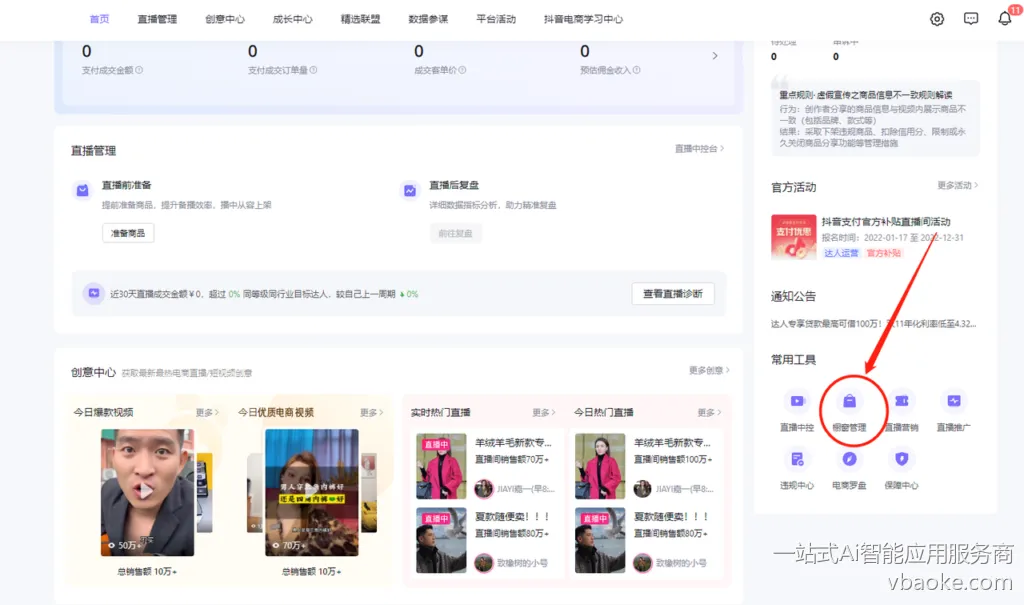The height and width of the screenshot is (605, 1024).
Task: Click JIAYI avatar under 实时热门直播
Action: (x=483, y=488)
